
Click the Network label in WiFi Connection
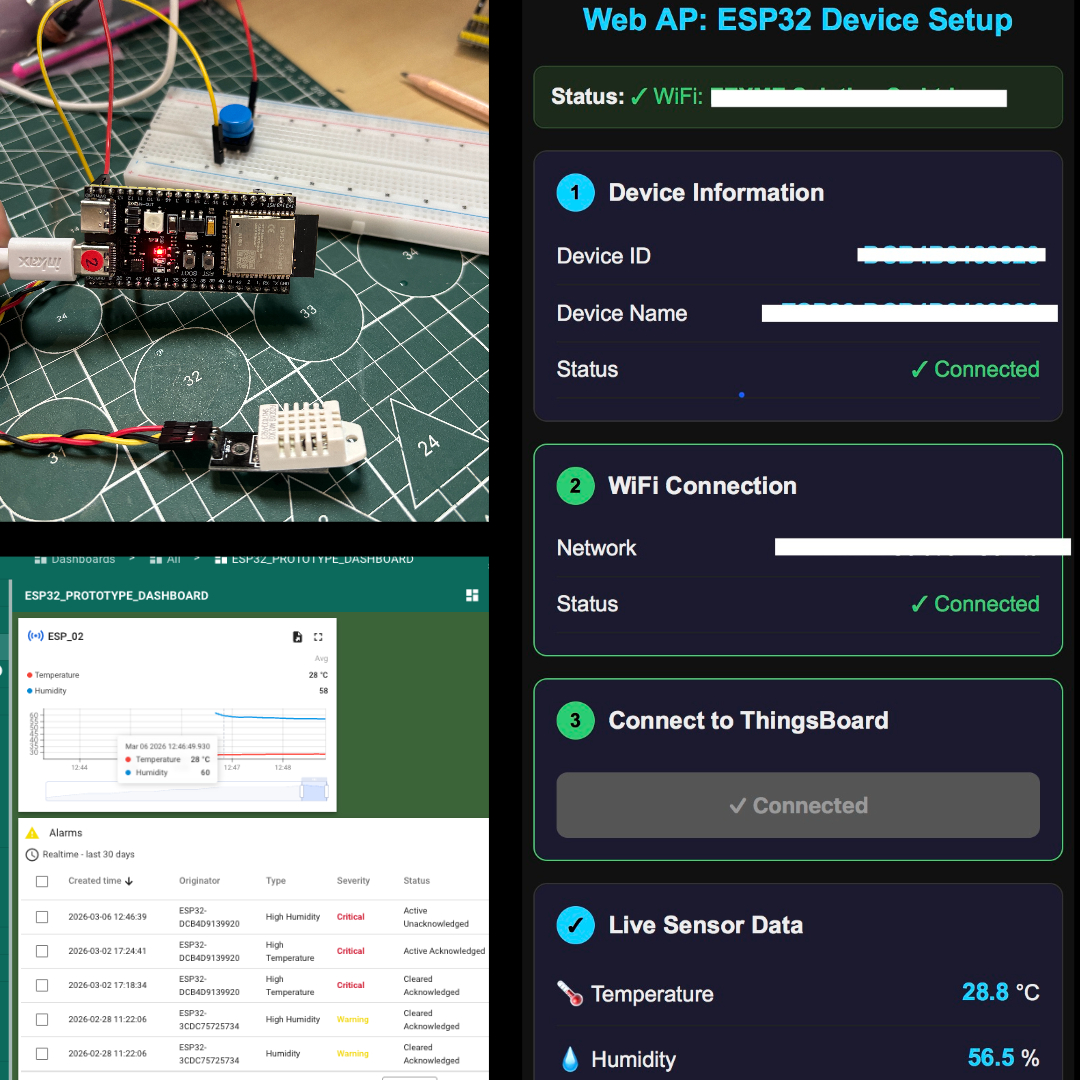(596, 548)
